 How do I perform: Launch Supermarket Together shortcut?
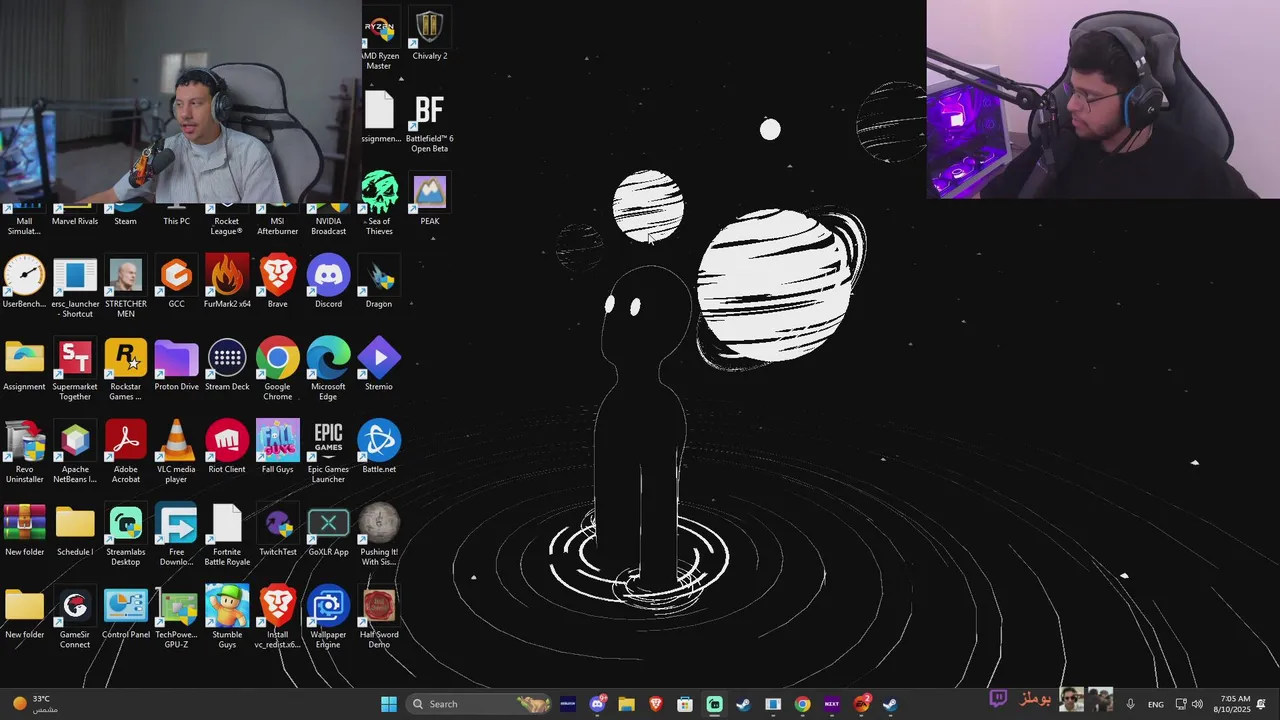pos(75,370)
